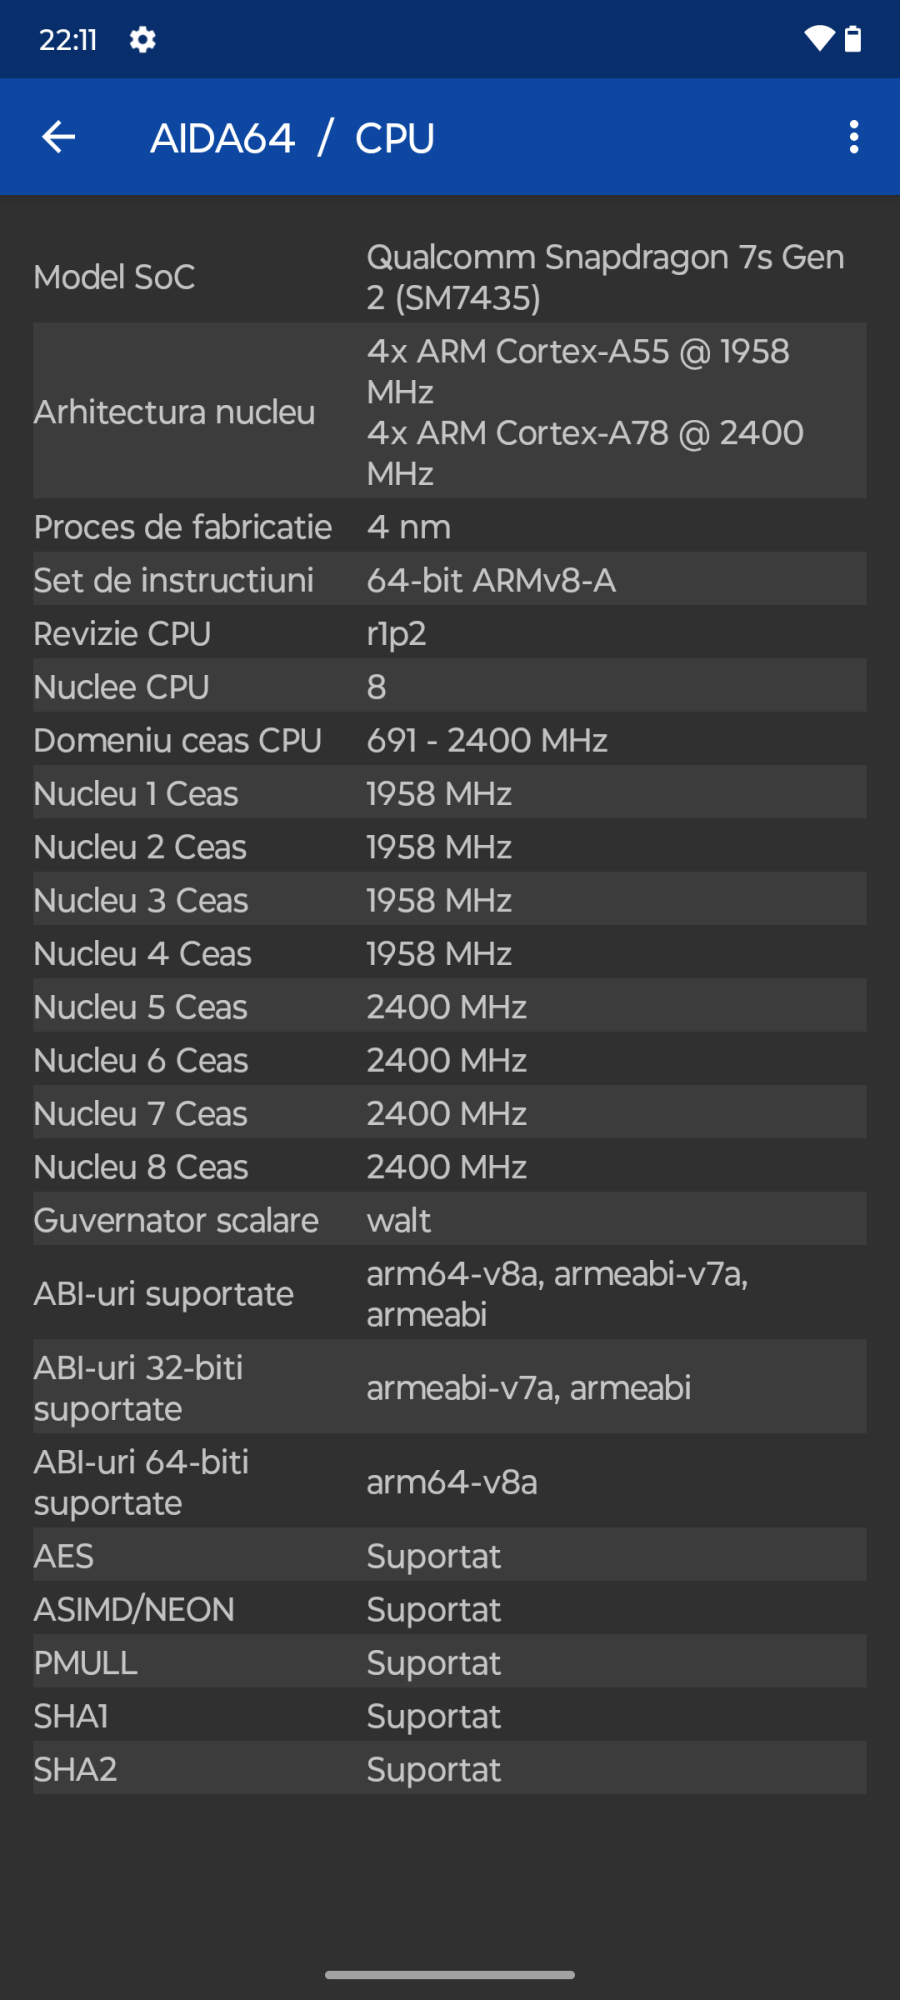Open the three-dot overflow menu

pyautogui.click(x=853, y=137)
